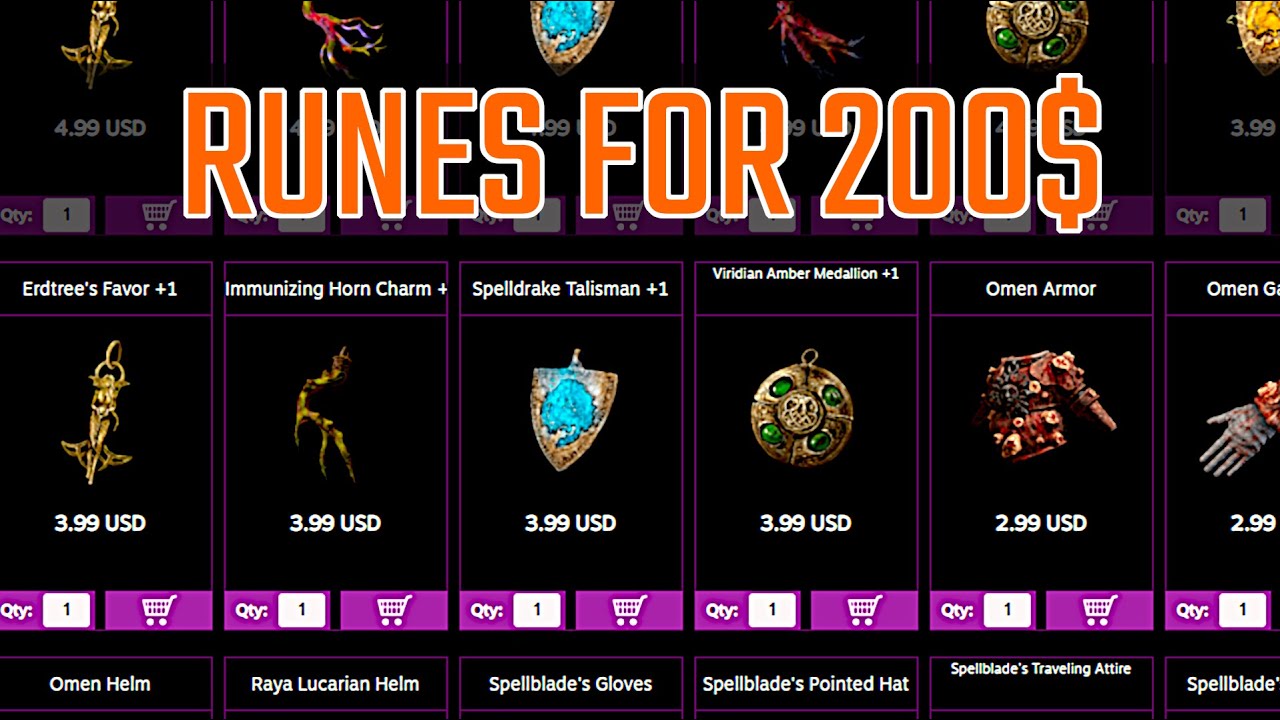Add Immunizing Horn Charm to cart
The height and width of the screenshot is (720, 1280).
pos(394,610)
